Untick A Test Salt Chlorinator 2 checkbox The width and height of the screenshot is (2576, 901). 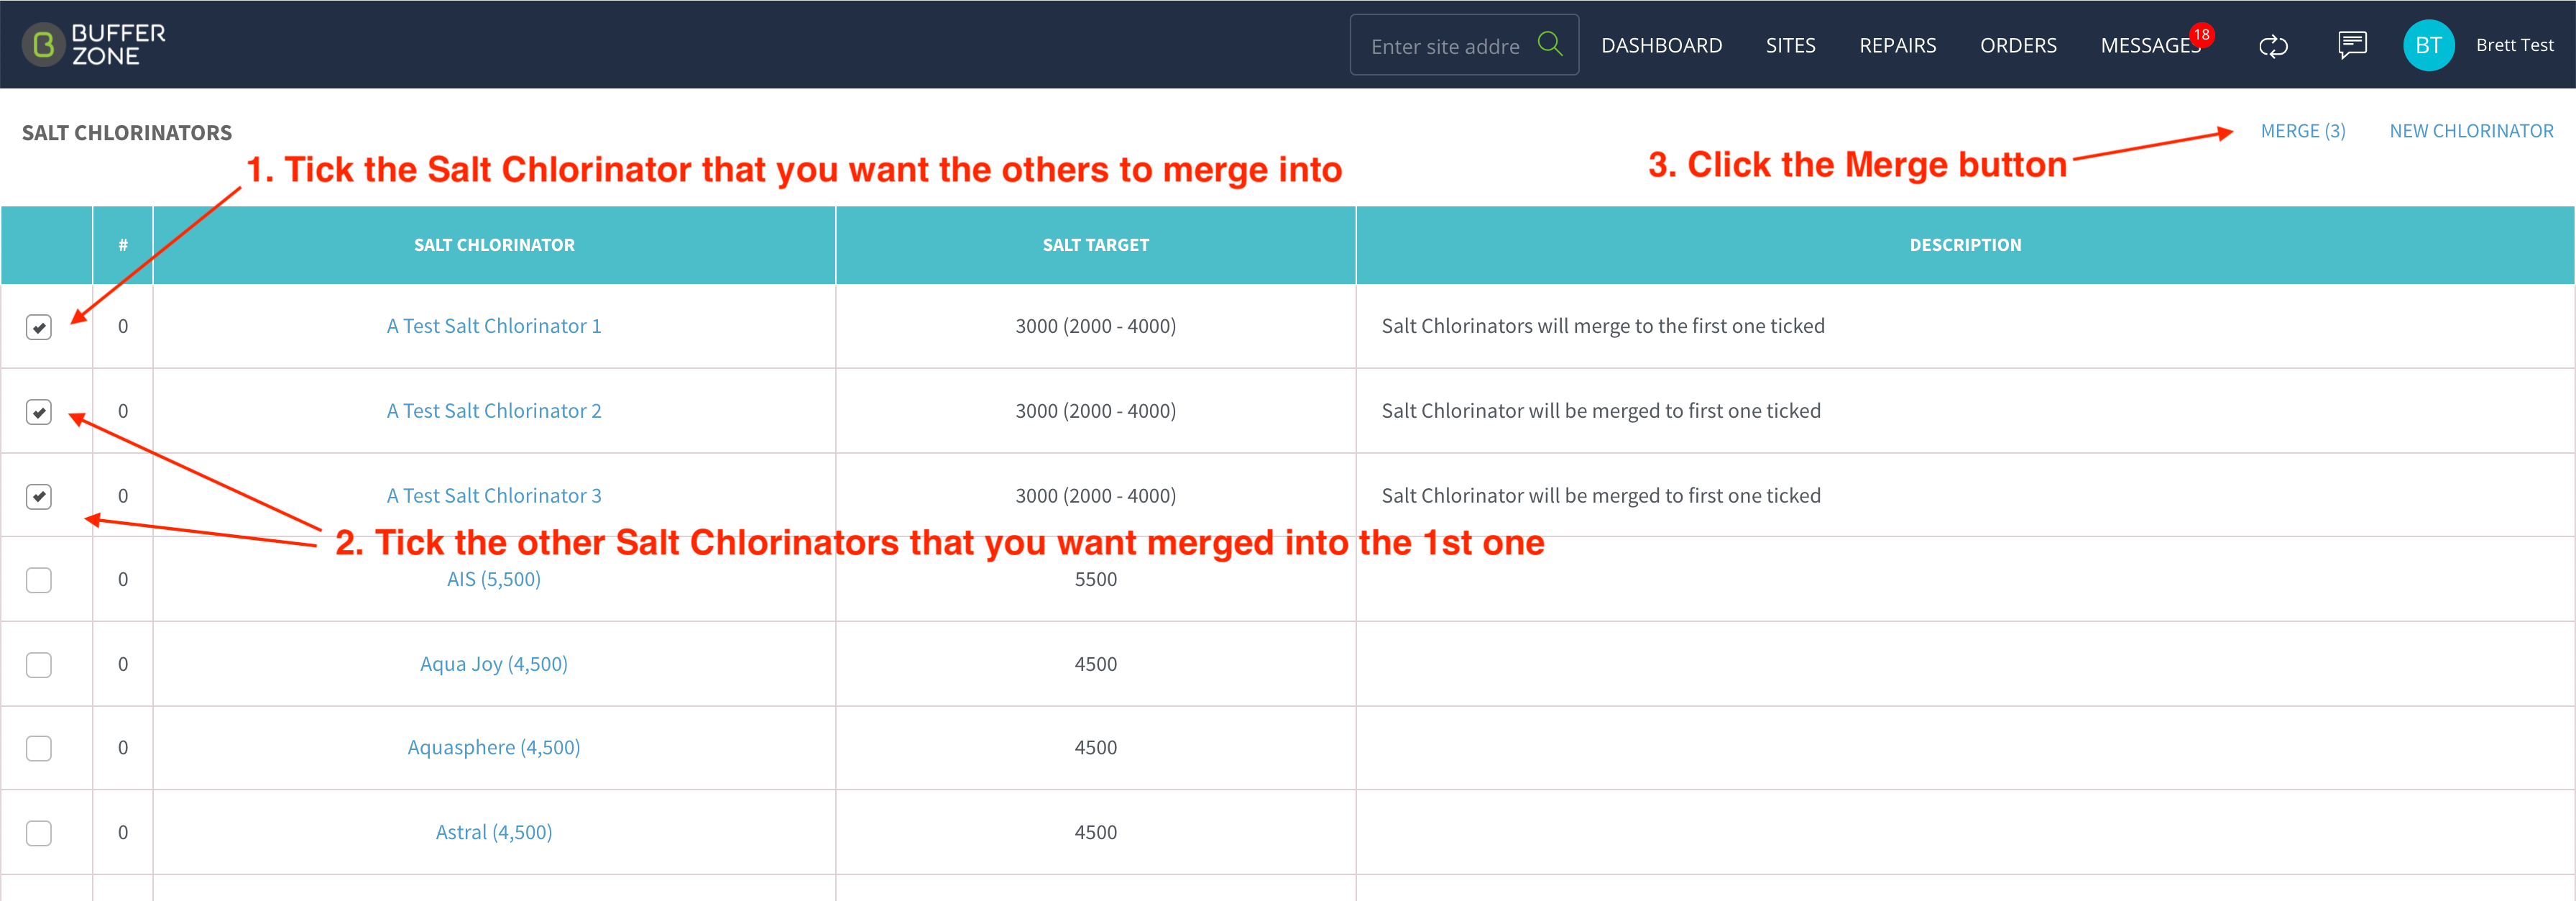[39, 412]
